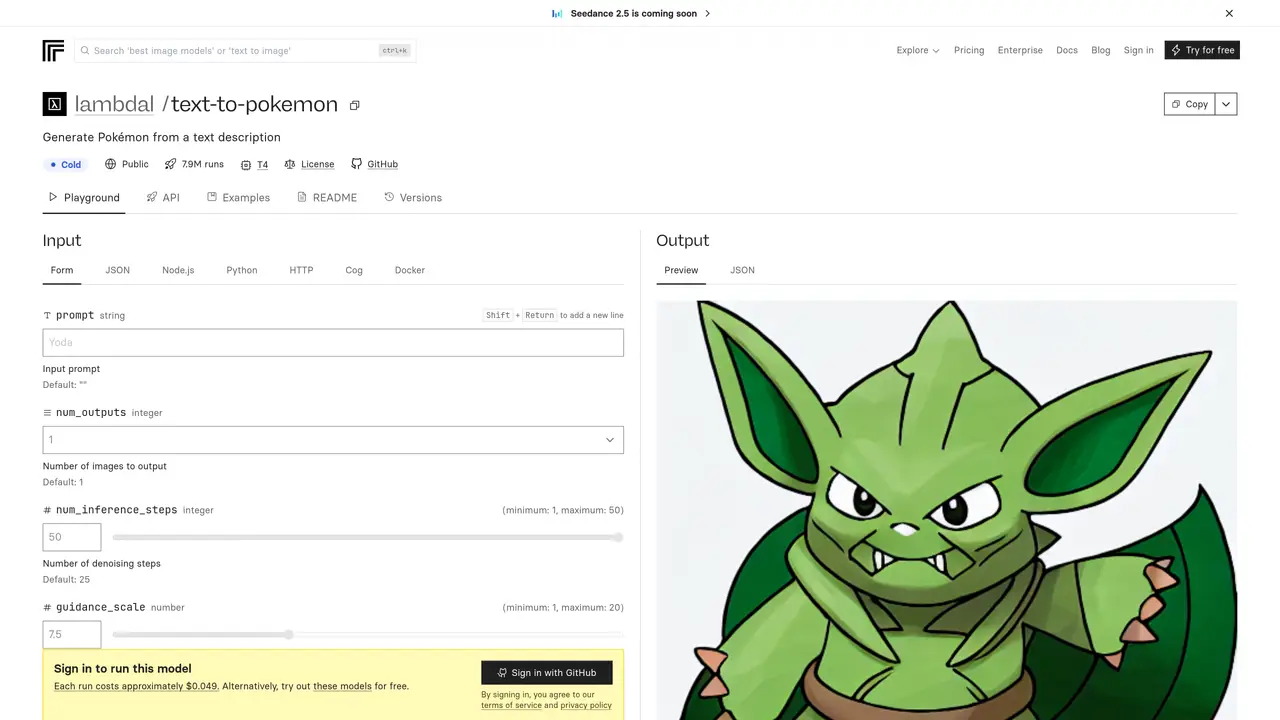Select the JSON input tab
Screen dimensions: 1280x720
(118, 270)
